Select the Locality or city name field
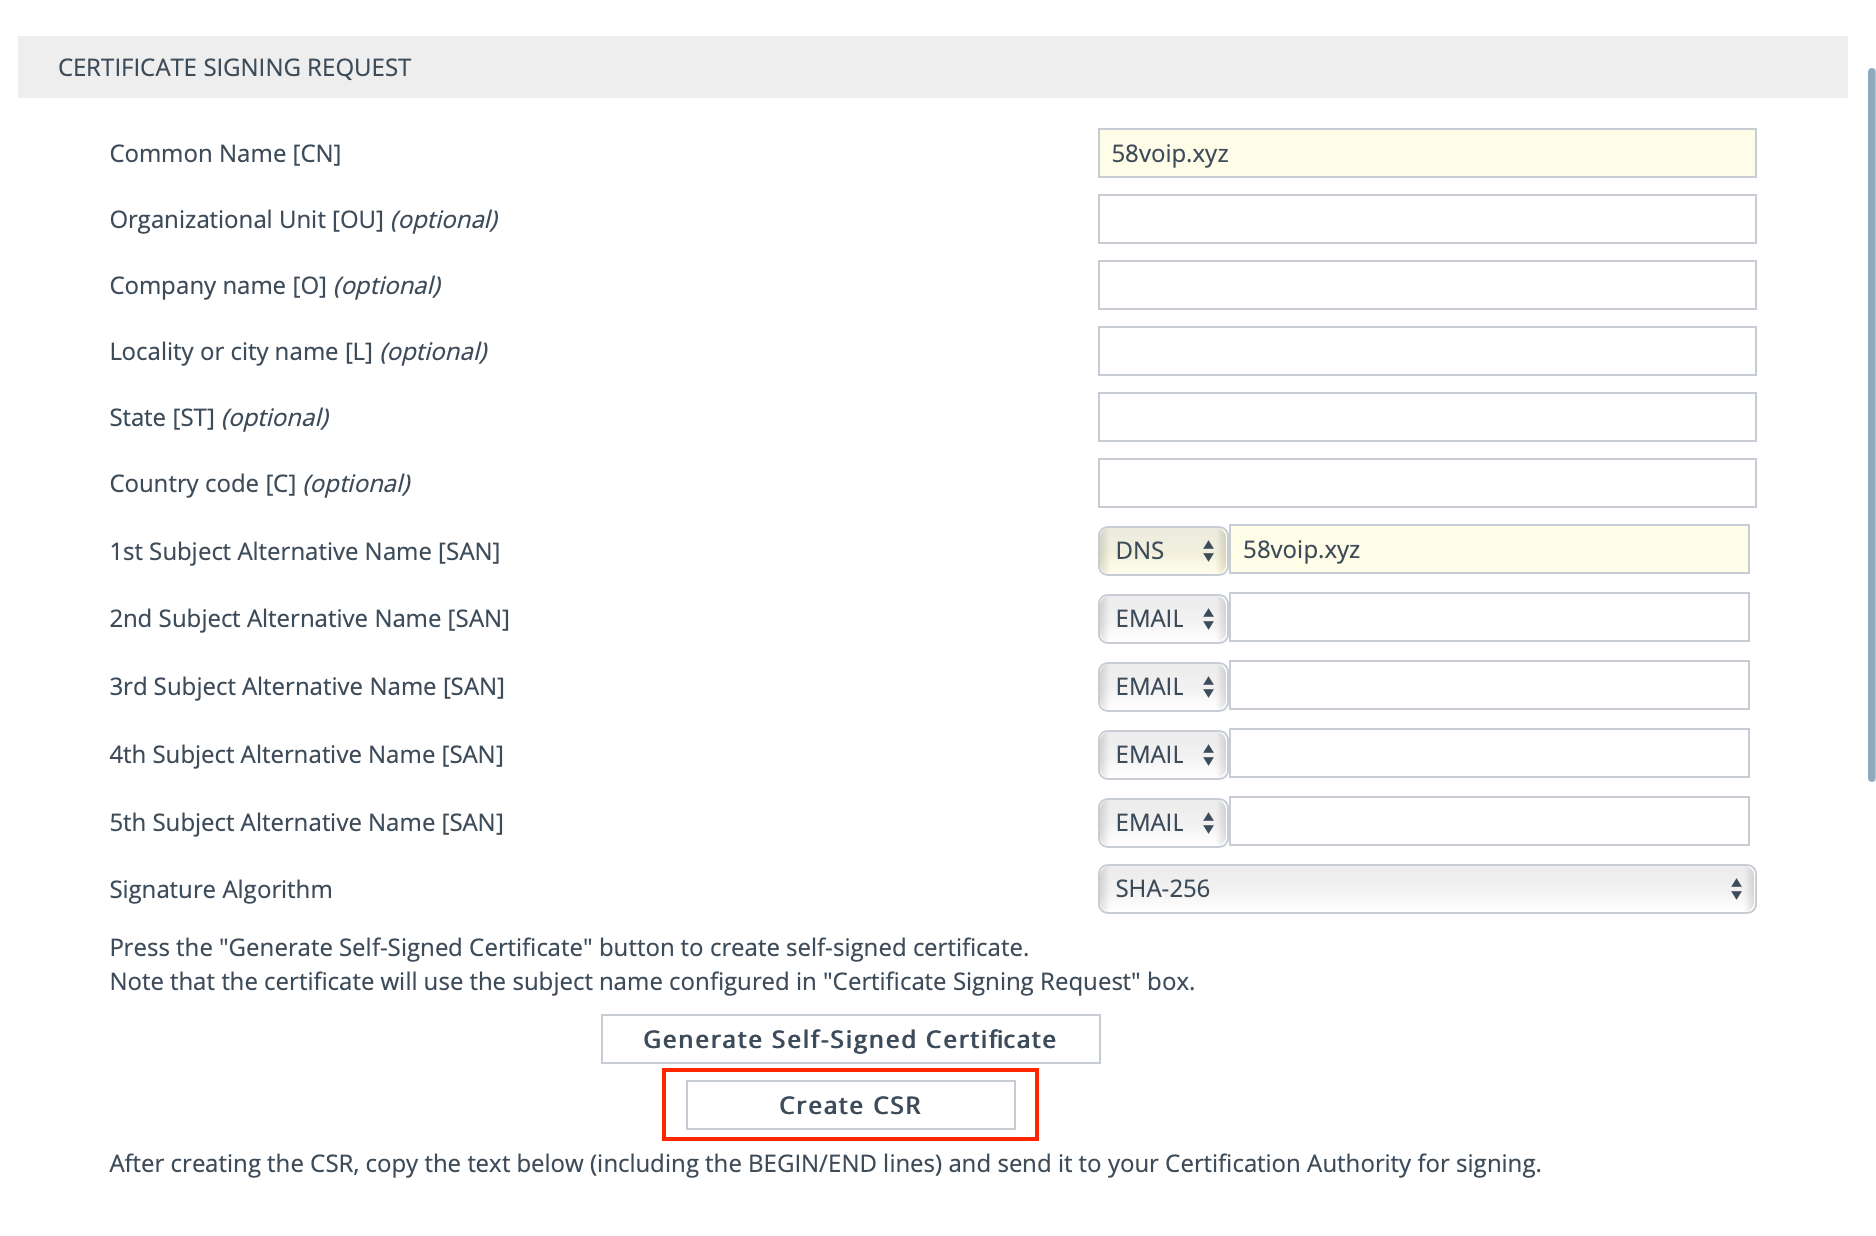This screenshot has width=1876, height=1236. [1427, 351]
